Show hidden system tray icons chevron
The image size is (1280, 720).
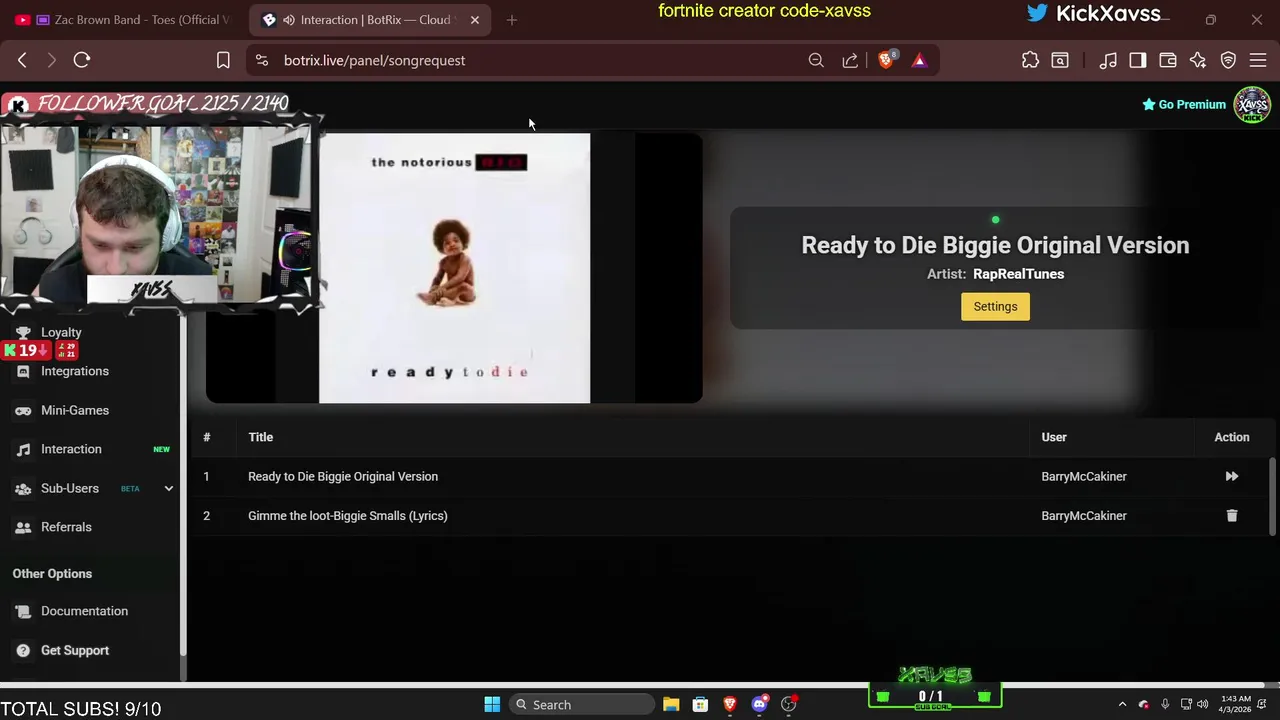pyautogui.click(x=1122, y=705)
